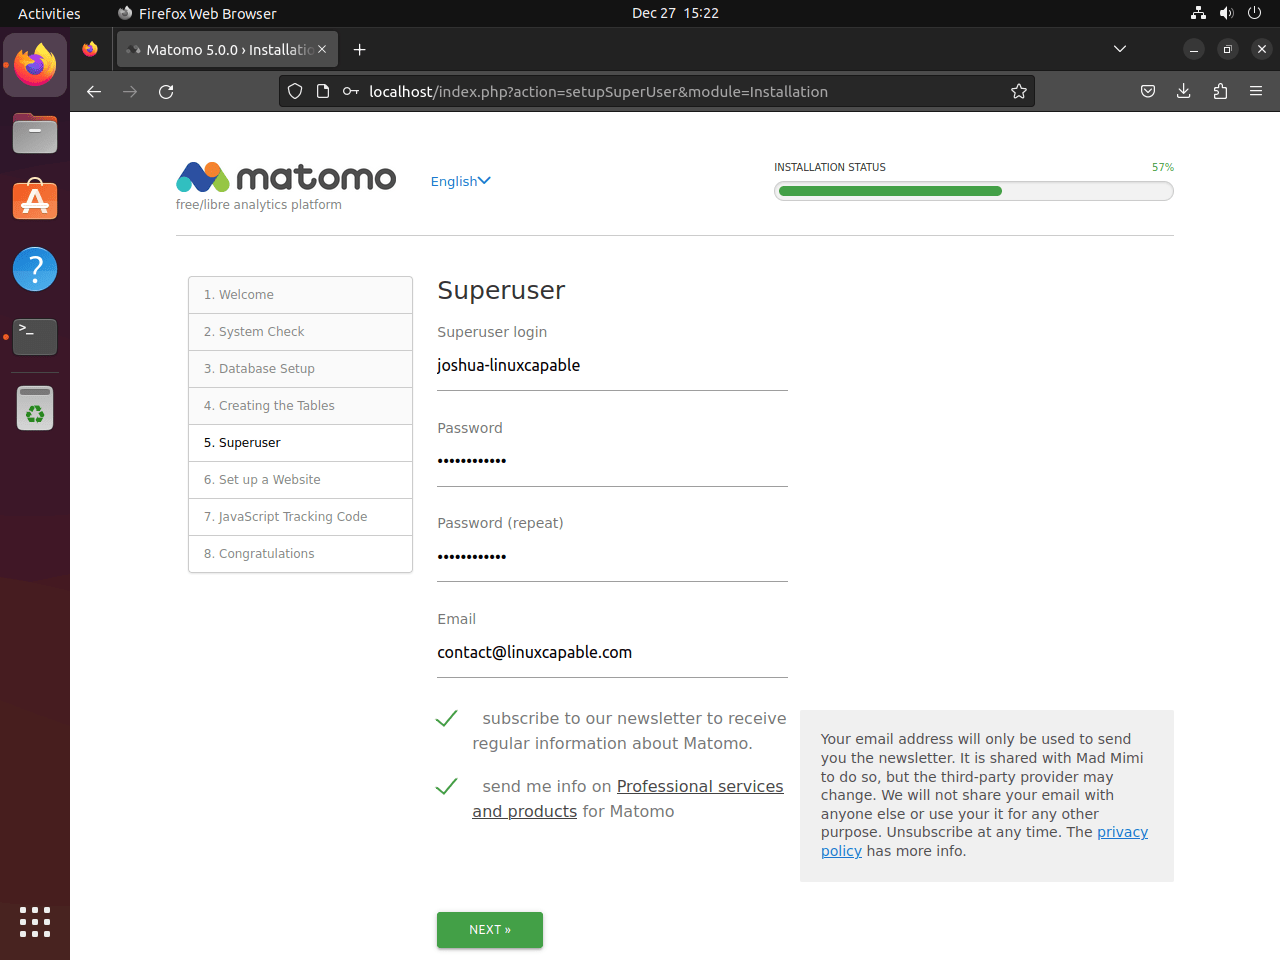Focus the Password (repeat) field
The width and height of the screenshot is (1280, 960).
coord(612,556)
